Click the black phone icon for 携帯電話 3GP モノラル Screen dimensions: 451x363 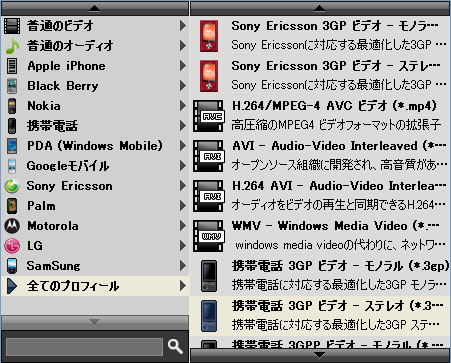209,276
